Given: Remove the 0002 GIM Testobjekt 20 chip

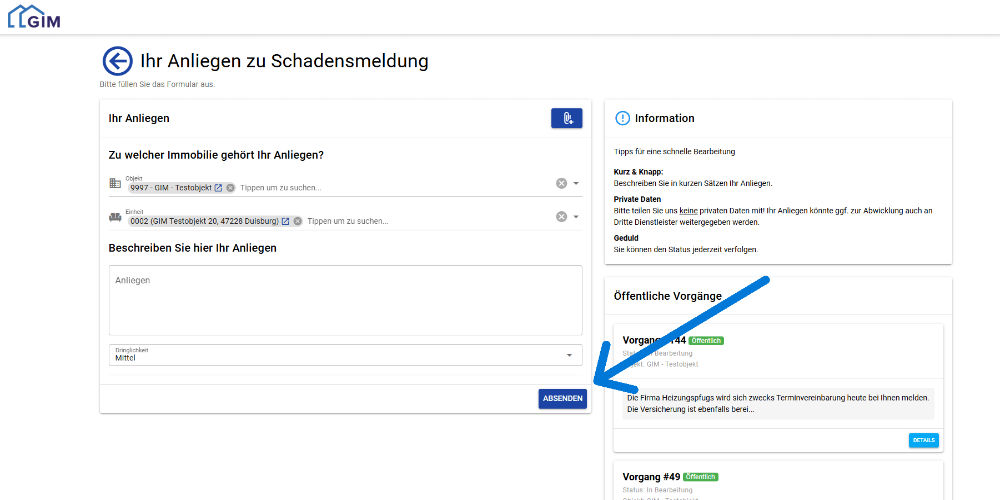Looking at the screenshot, I should click(x=297, y=221).
